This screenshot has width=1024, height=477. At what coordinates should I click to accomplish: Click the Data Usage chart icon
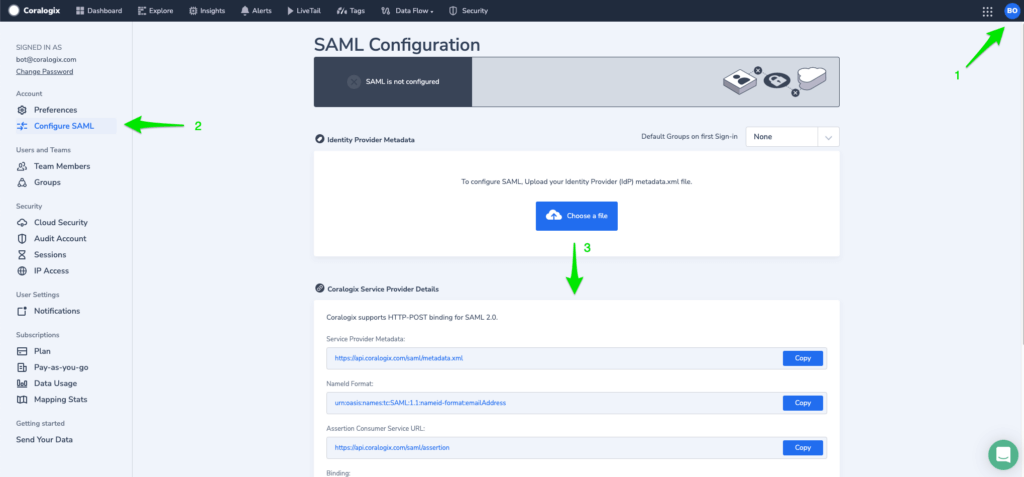22,384
